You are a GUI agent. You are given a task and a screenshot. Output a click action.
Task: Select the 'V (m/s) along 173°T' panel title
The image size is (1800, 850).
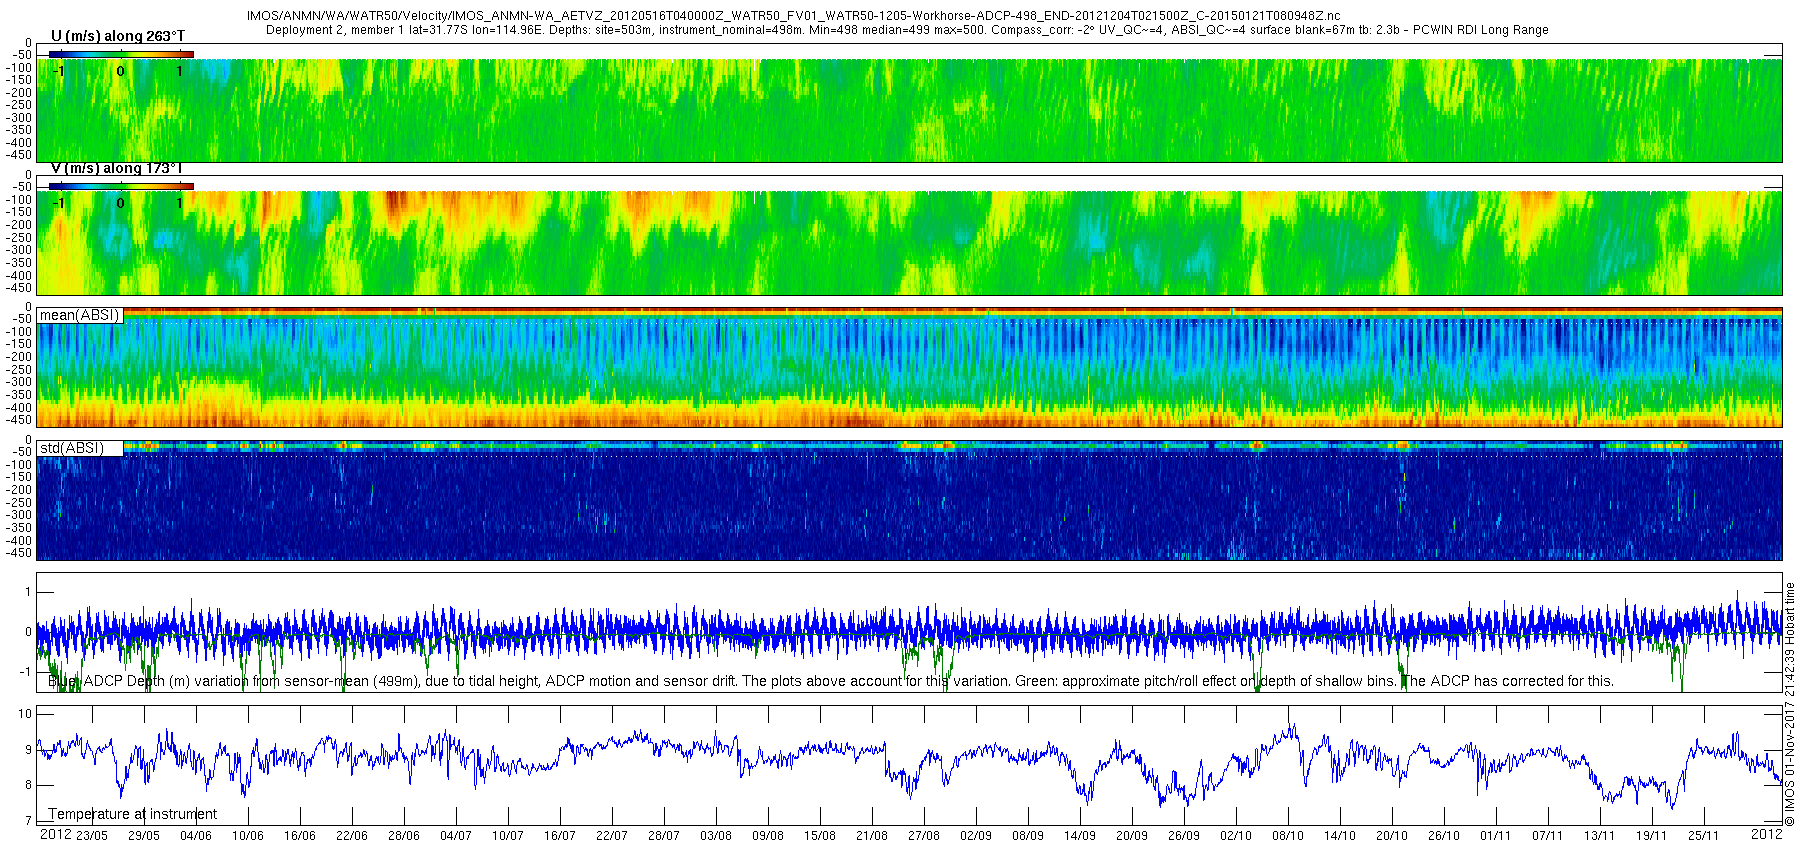[116, 169]
